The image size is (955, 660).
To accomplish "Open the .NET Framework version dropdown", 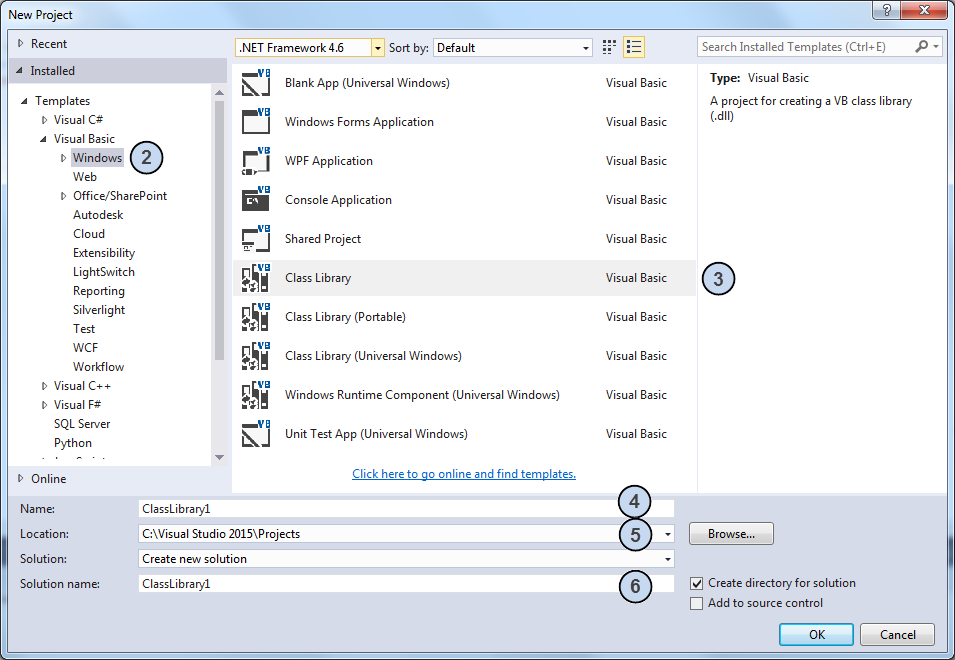I will pos(378,47).
